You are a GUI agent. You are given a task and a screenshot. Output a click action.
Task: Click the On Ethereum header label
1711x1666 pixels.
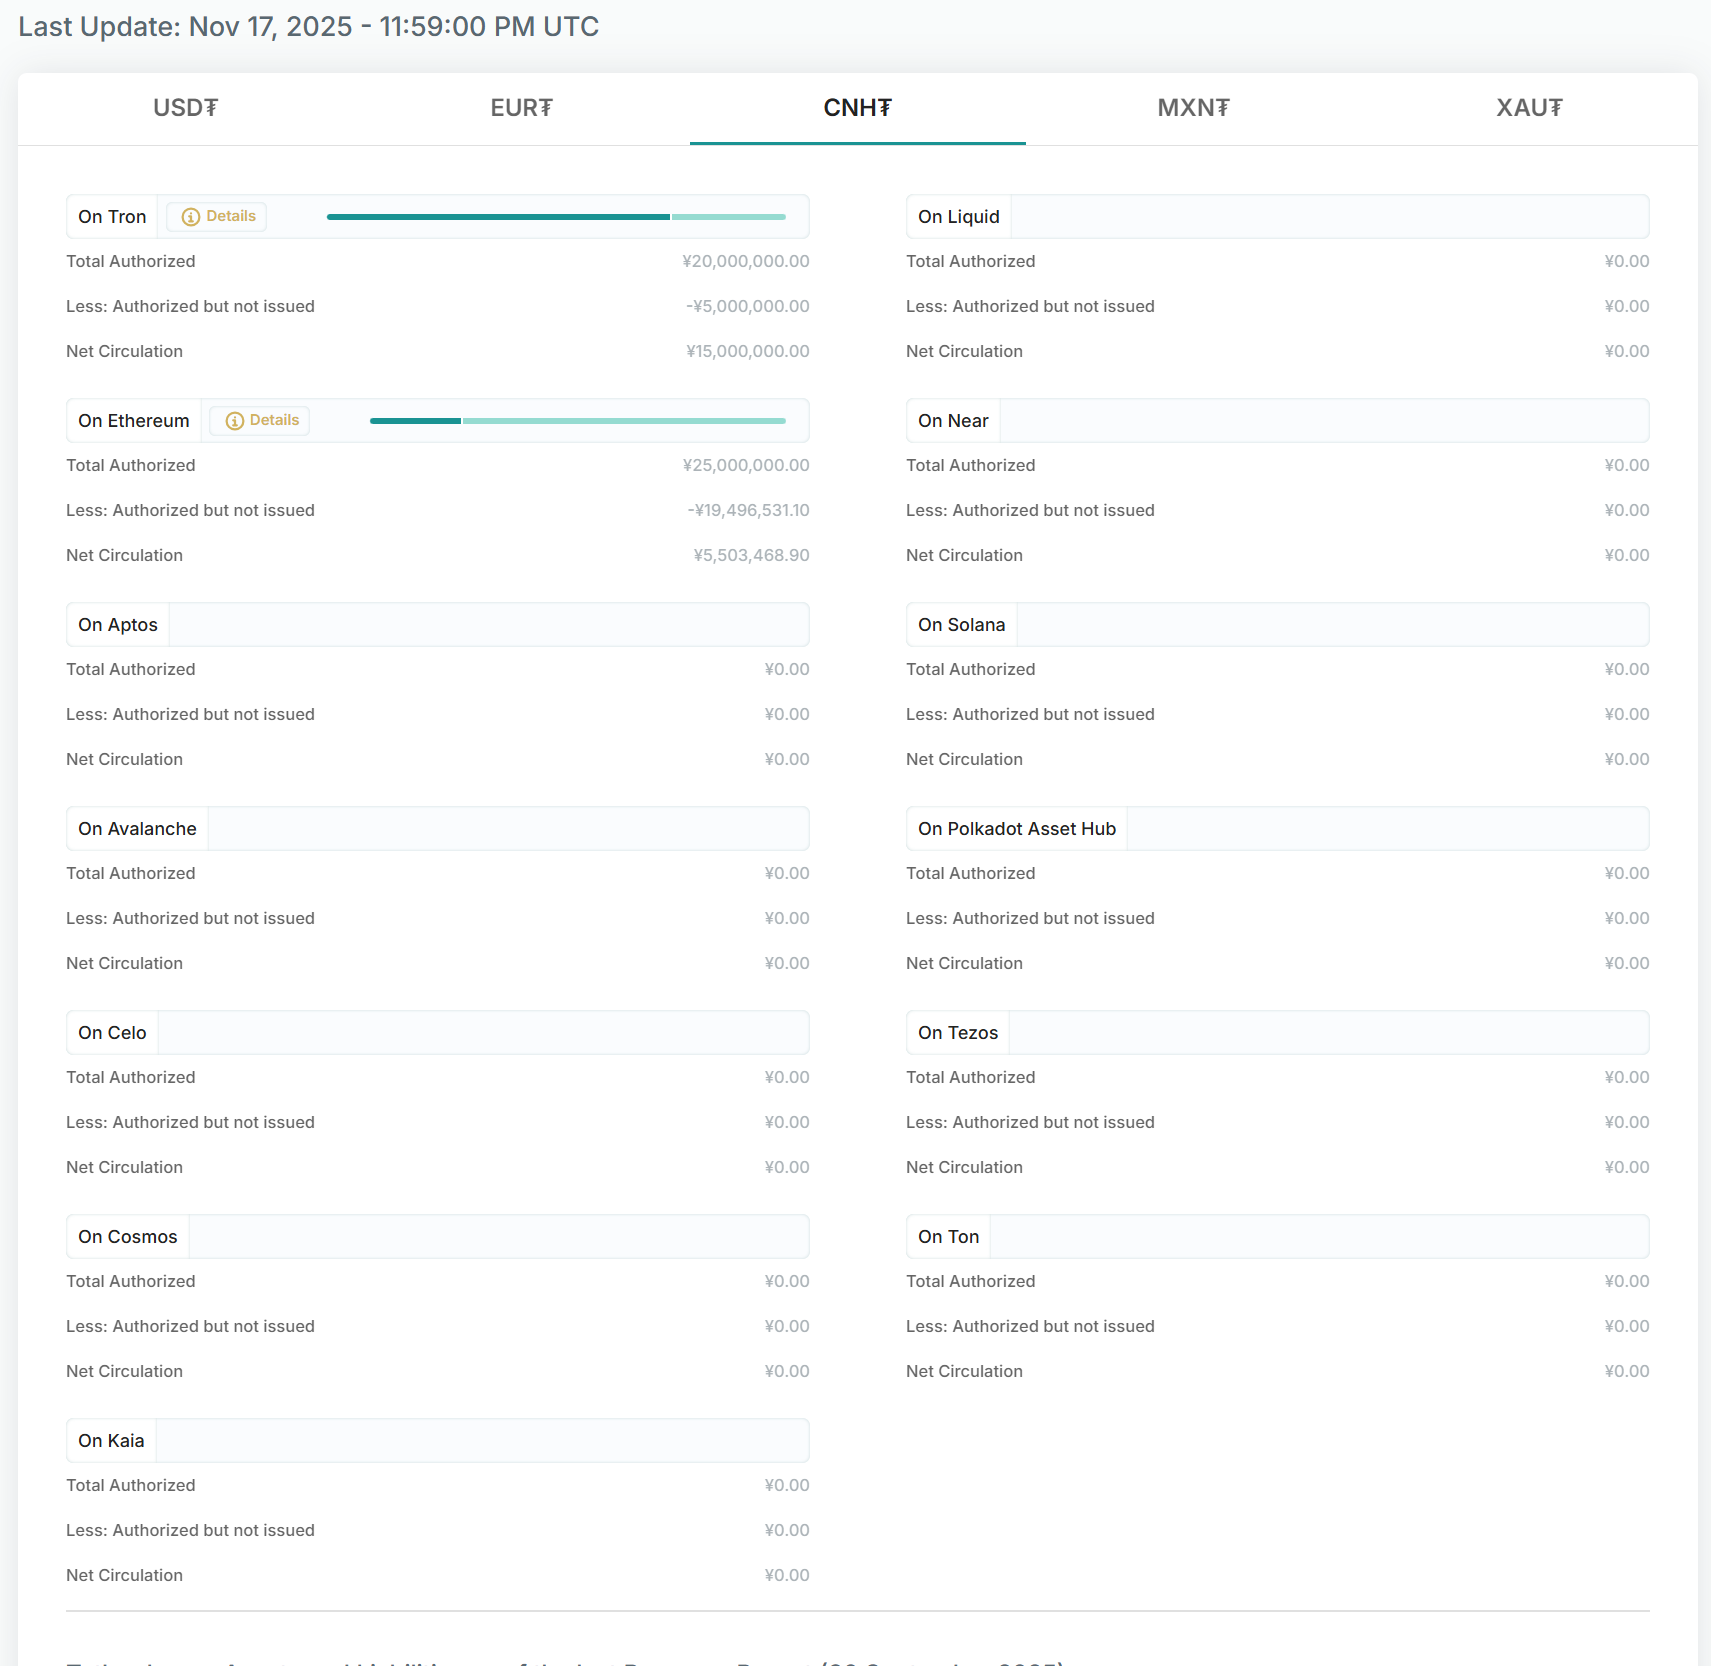pyautogui.click(x=134, y=421)
